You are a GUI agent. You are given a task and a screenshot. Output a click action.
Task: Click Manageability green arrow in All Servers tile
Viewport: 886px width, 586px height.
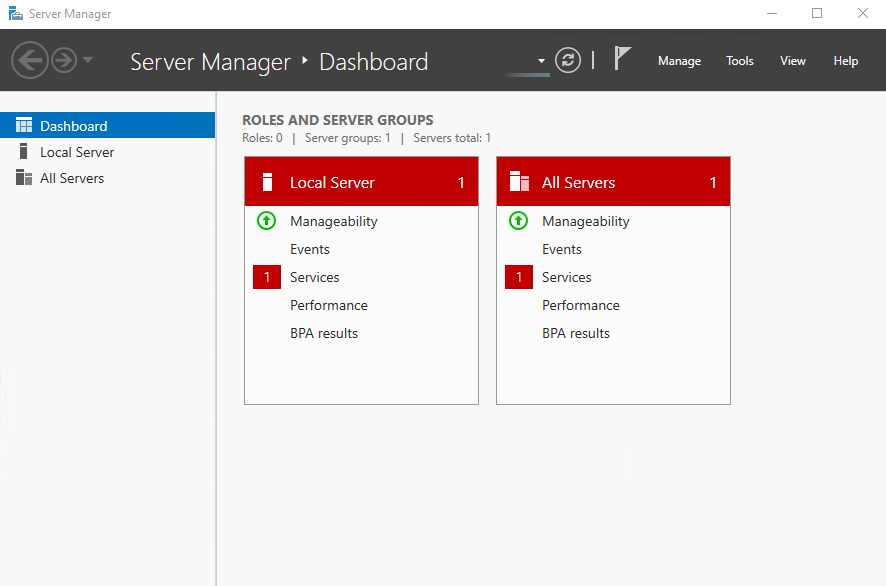(x=518, y=221)
